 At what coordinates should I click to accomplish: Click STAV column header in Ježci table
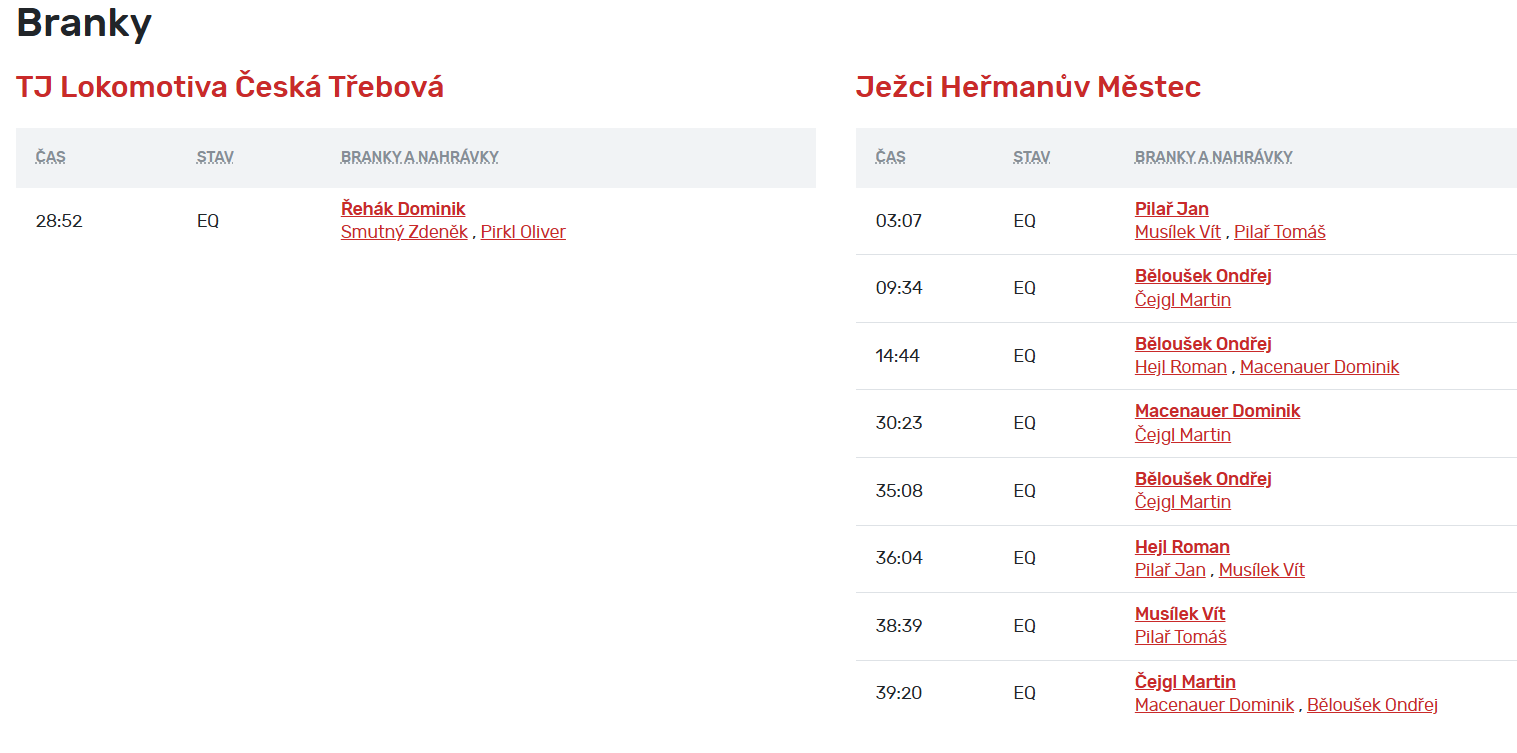[x=1031, y=157]
